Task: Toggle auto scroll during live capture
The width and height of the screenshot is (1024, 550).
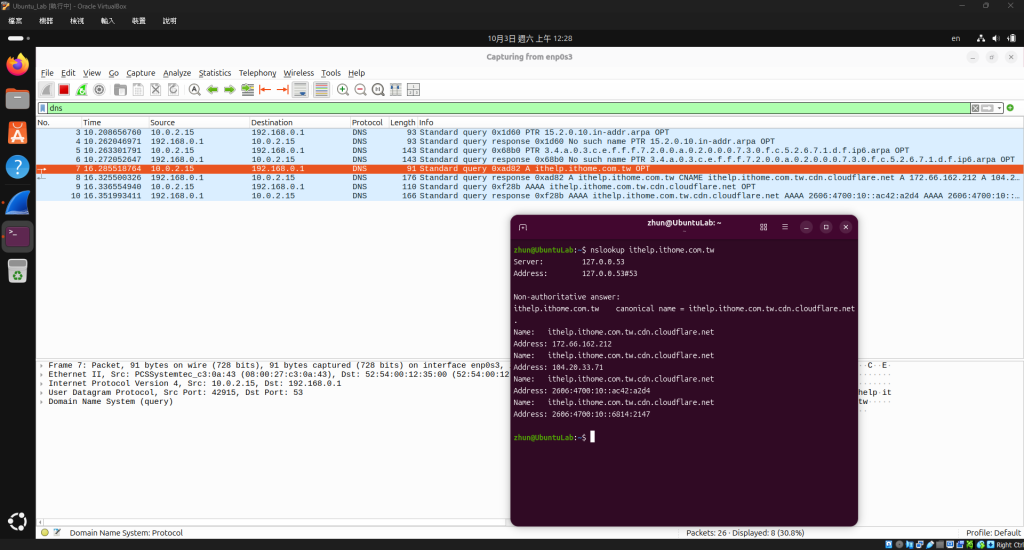Action: pos(300,90)
